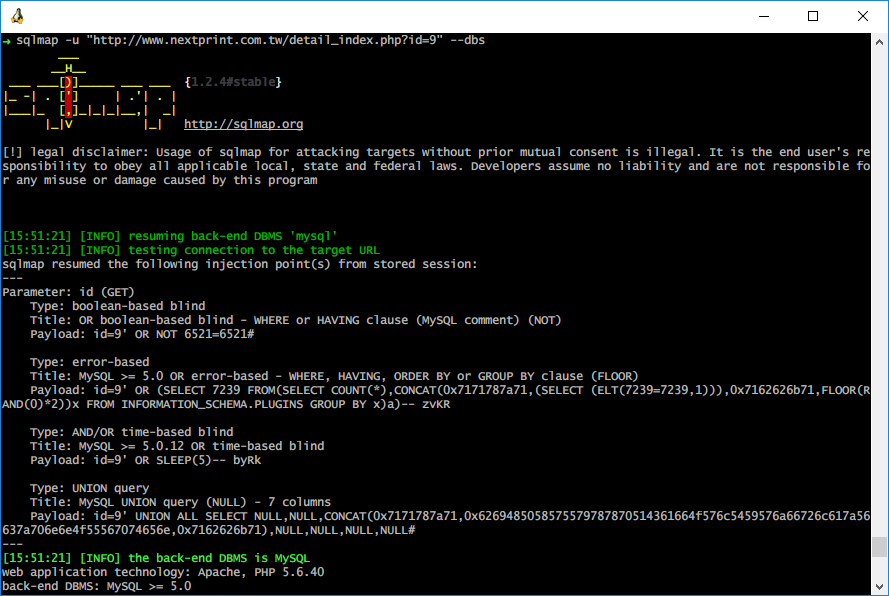The width and height of the screenshot is (889, 596).
Task: Click 'MySQL >= 5.0.12 OR time-based blind' title
Action: pyautogui.click(x=177, y=446)
